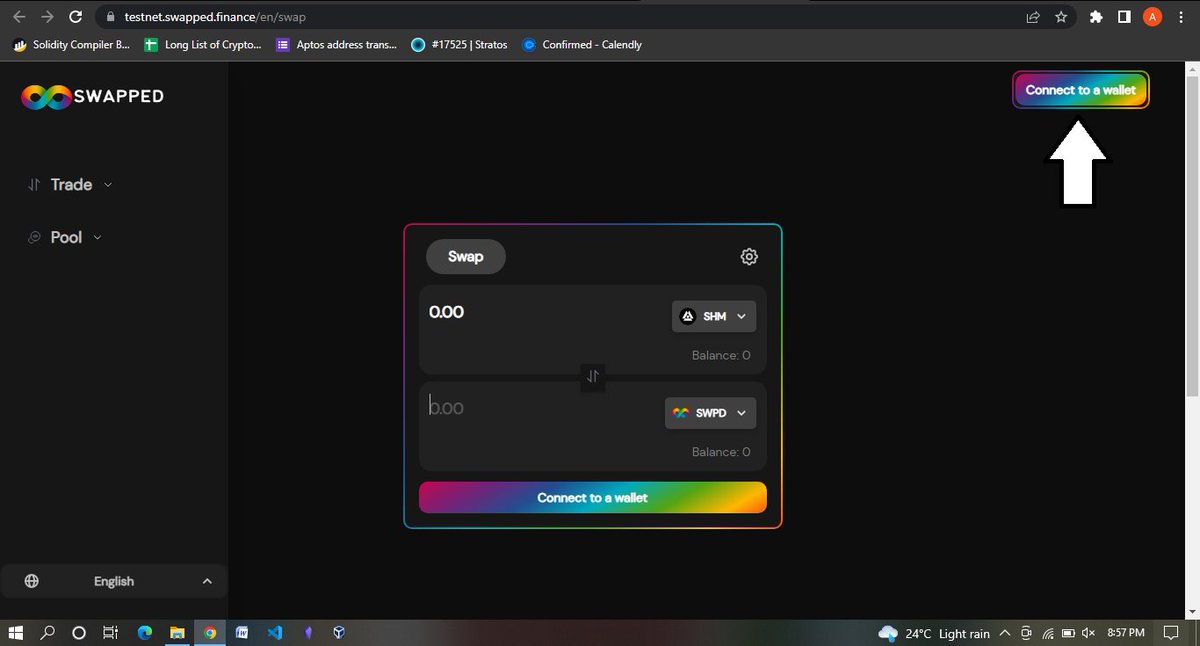Open the browser extensions puzzle icon
Viewport: 1200px width, 646px height.
[1096, 17]
